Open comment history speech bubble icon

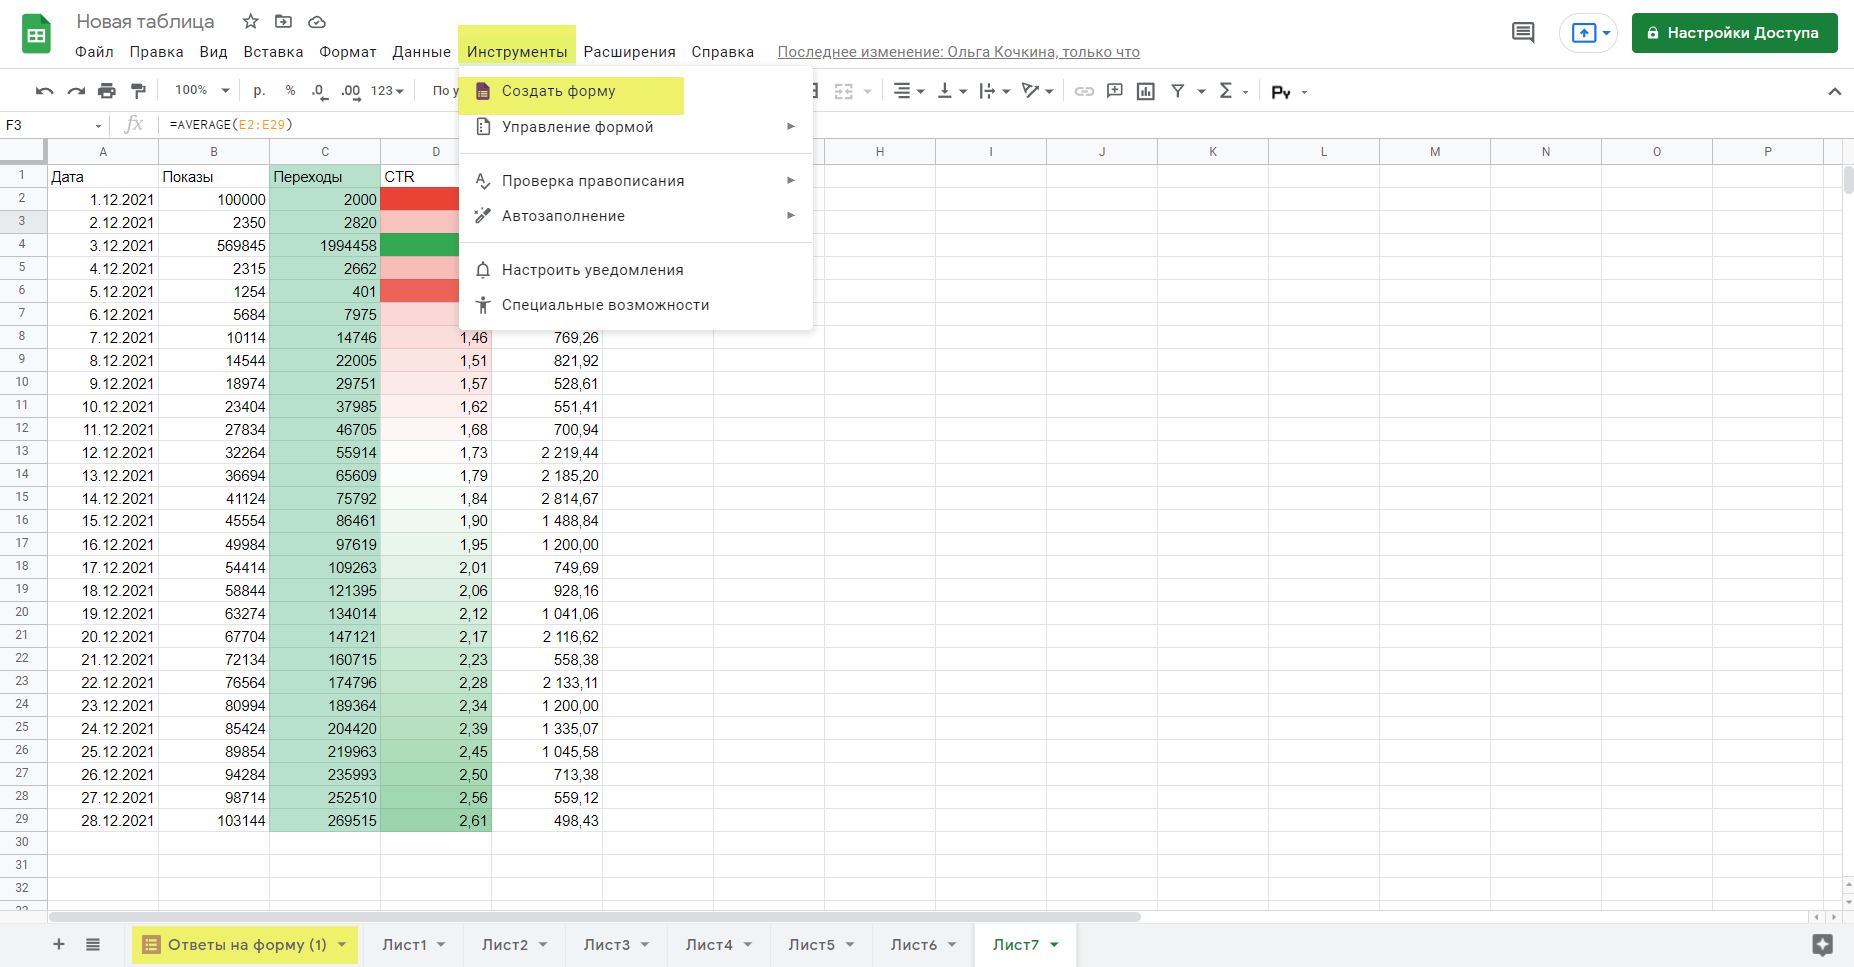point(1523,33)
